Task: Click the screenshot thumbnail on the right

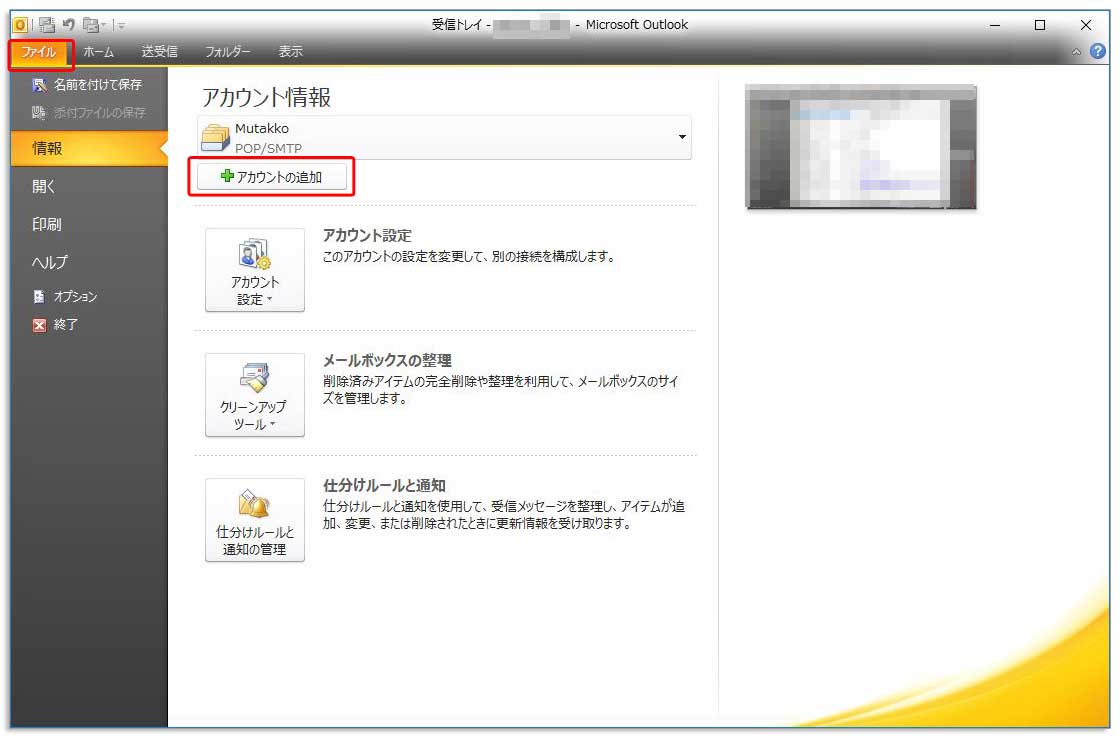Action: click(x=858, y=146)
